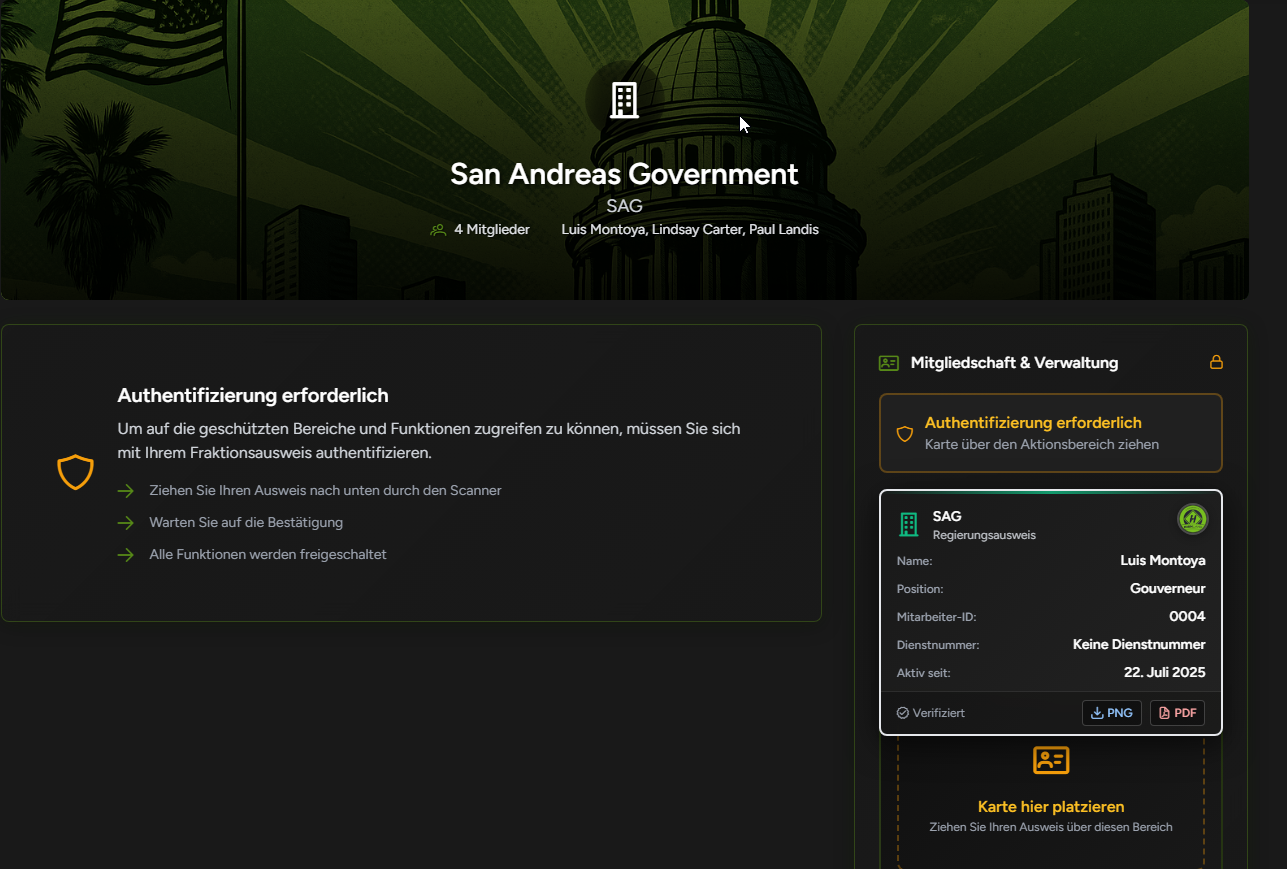Click the 'Mitarbeiter-ID:' label

[936, 617]
